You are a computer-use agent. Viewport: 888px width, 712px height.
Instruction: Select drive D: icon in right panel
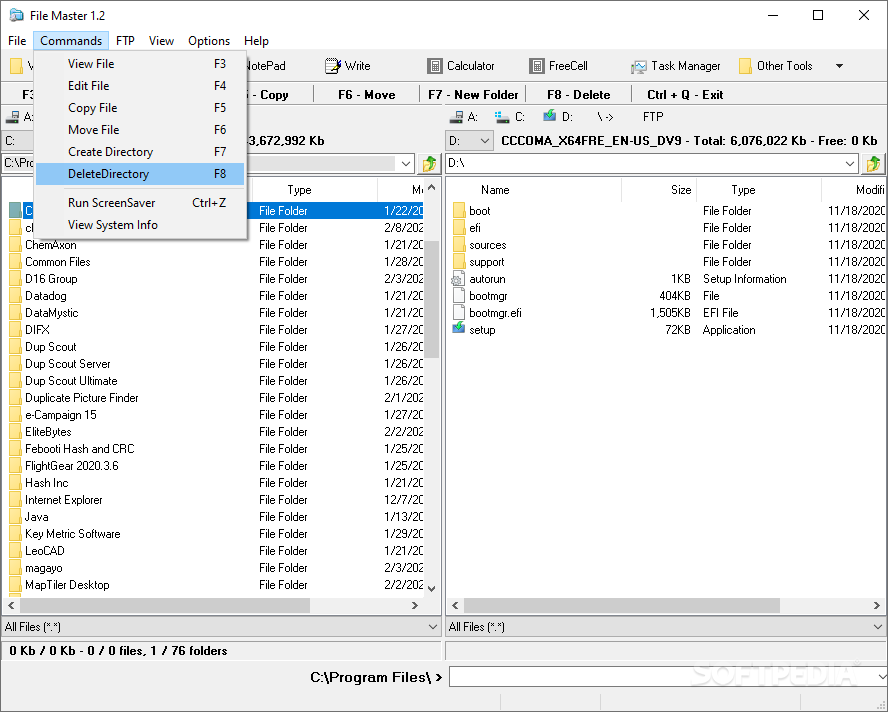(549, 116)
